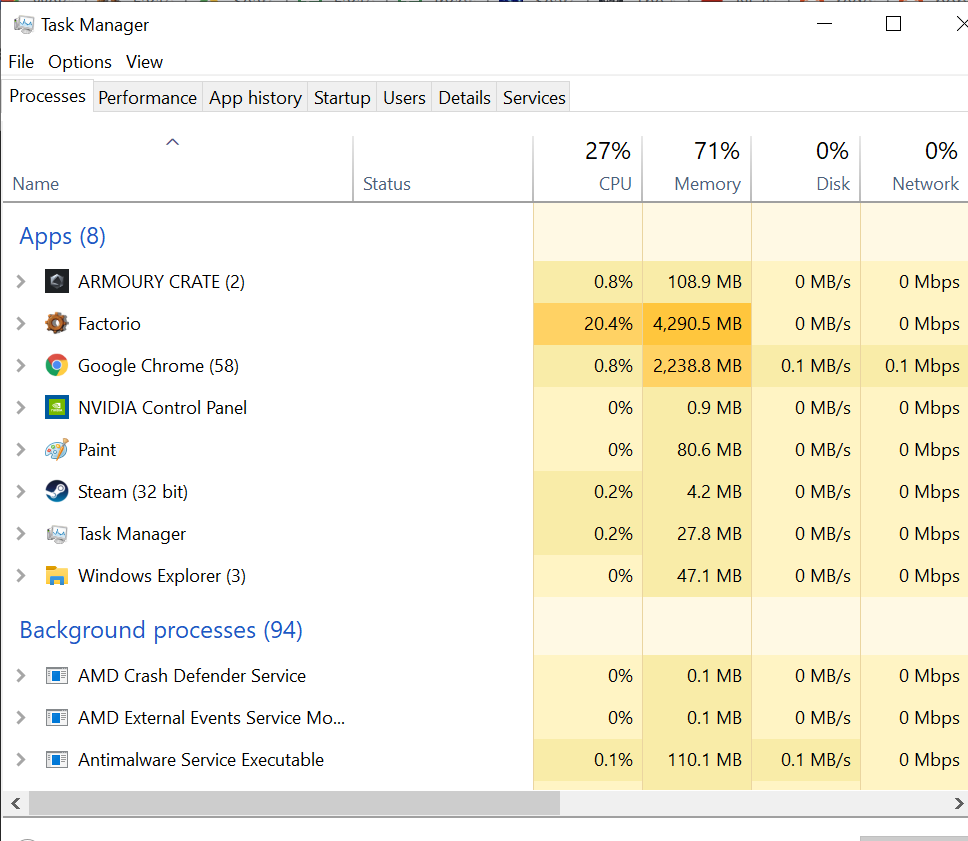Image resolution: width=968 pixels, height=841 pixels.
Task: Sort processes by the Name column
Action: click(x=177, y=169)
